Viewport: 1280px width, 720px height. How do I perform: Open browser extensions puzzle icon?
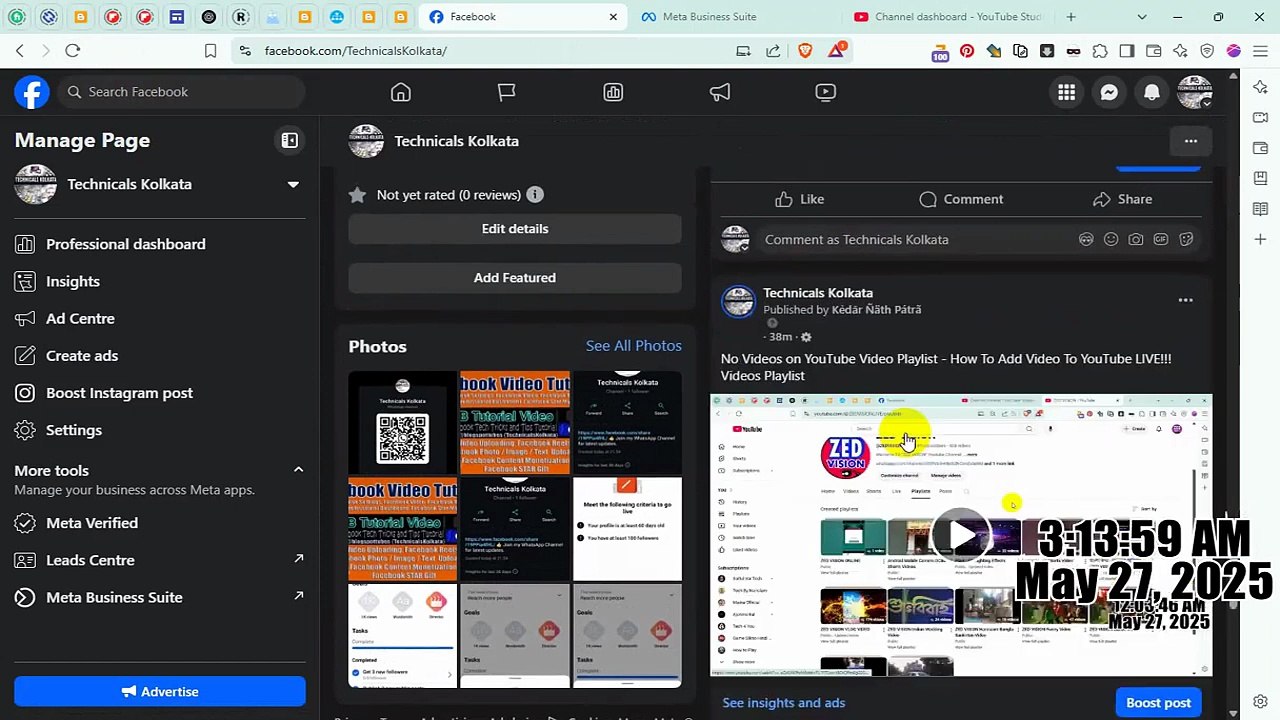tap(1100, 51)
